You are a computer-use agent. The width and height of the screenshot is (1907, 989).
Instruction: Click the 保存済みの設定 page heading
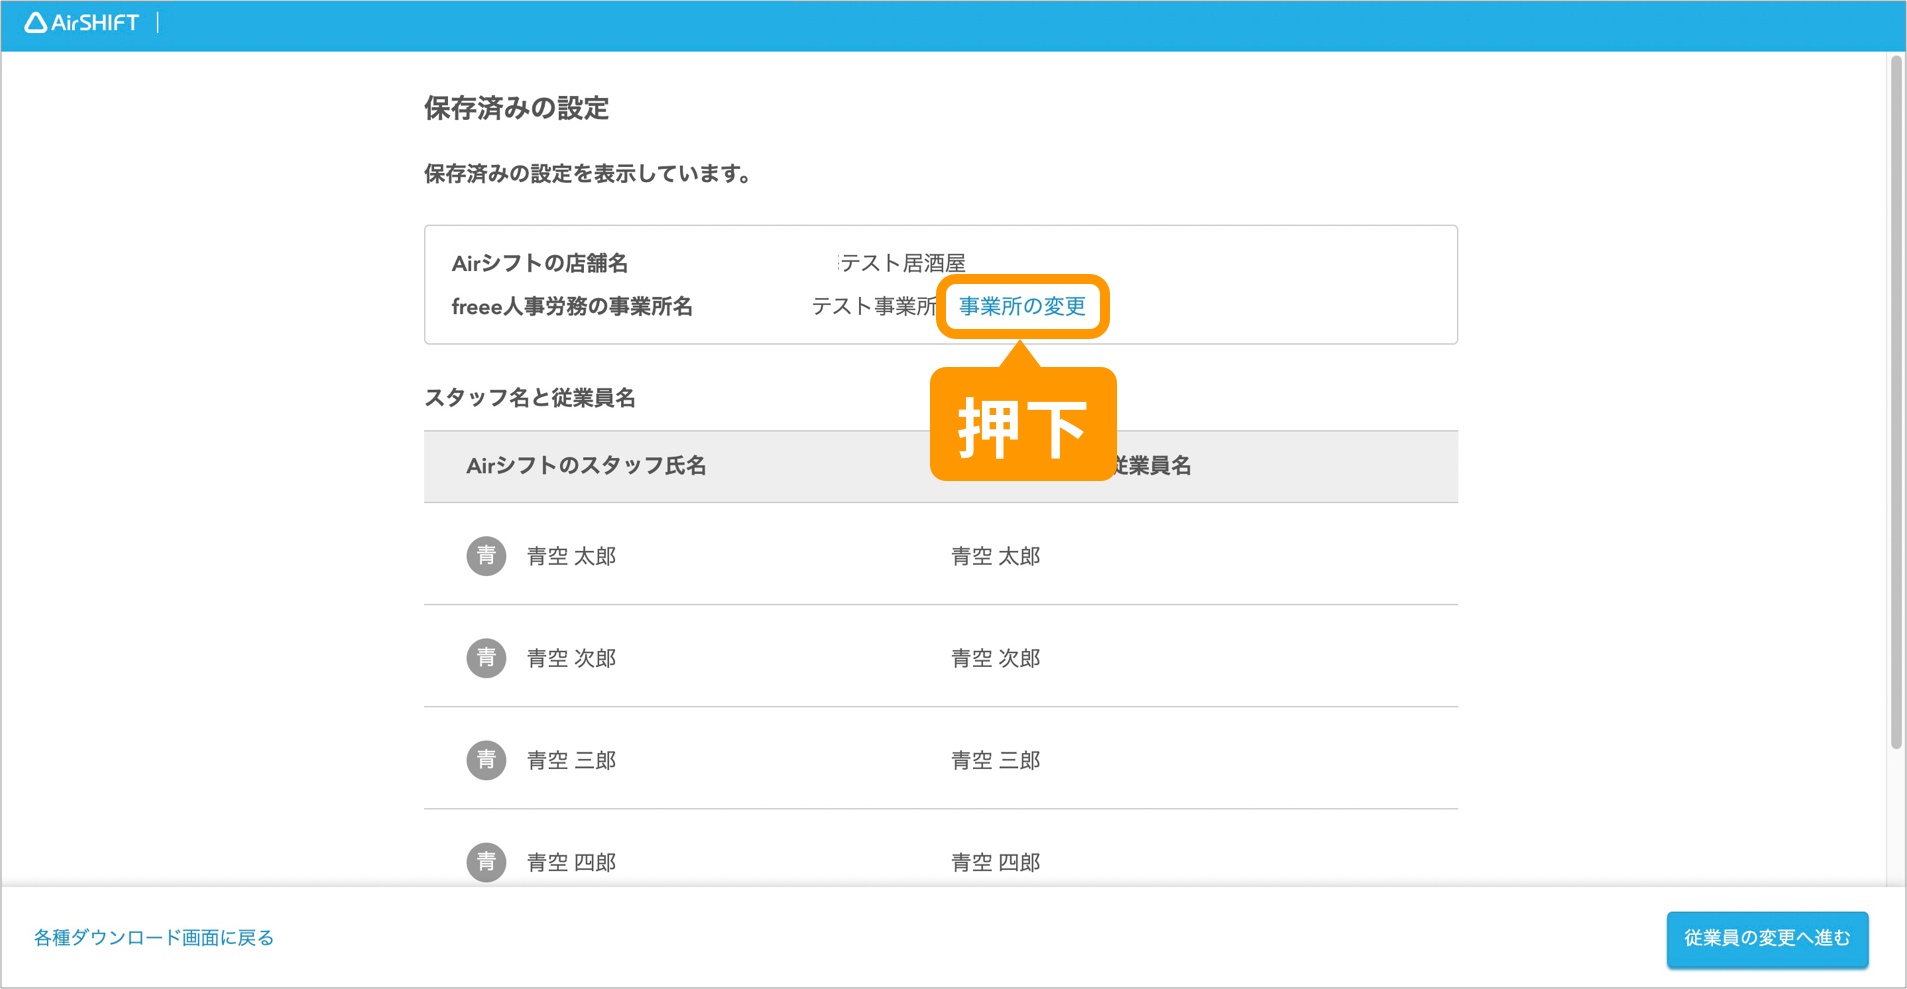tap(516, 108)
